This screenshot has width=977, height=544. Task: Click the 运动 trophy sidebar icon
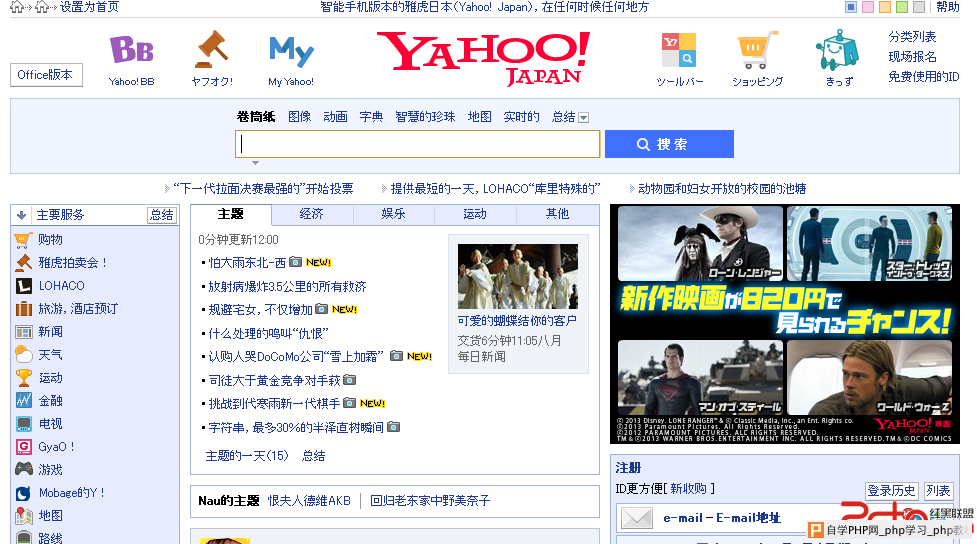(x=24, y=378)
